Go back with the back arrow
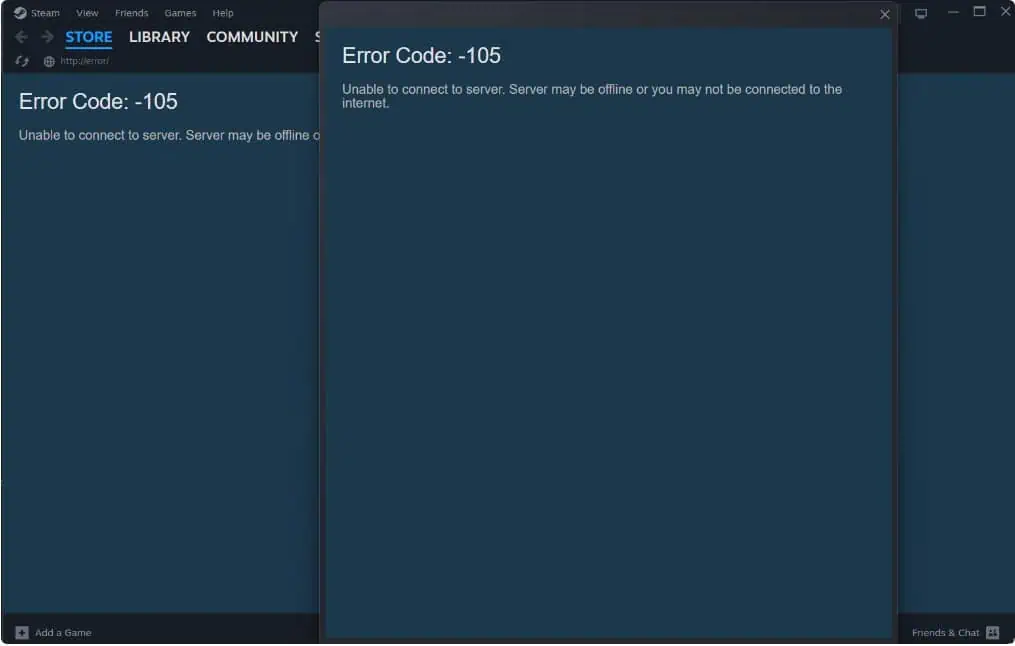Screen dimensions: 1015x646 pos(21,37)
